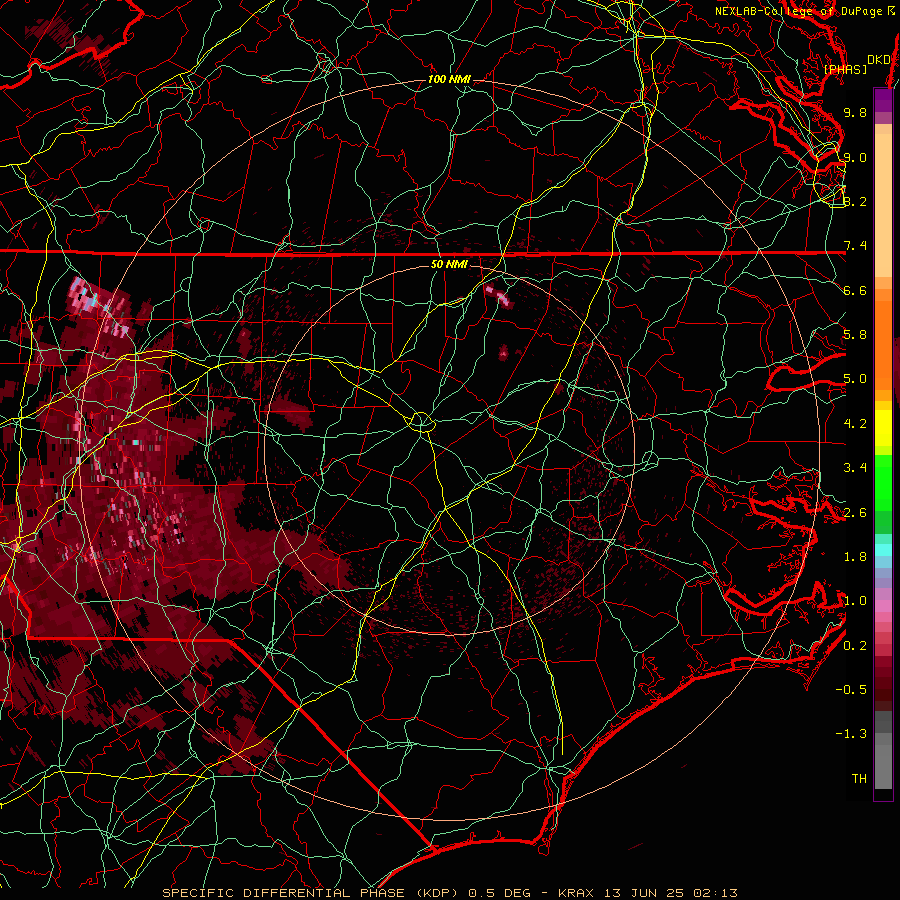
Task: Select the [PHAS] unit label above the color bar
Action: pyautogui.click(x=845, y=69)
